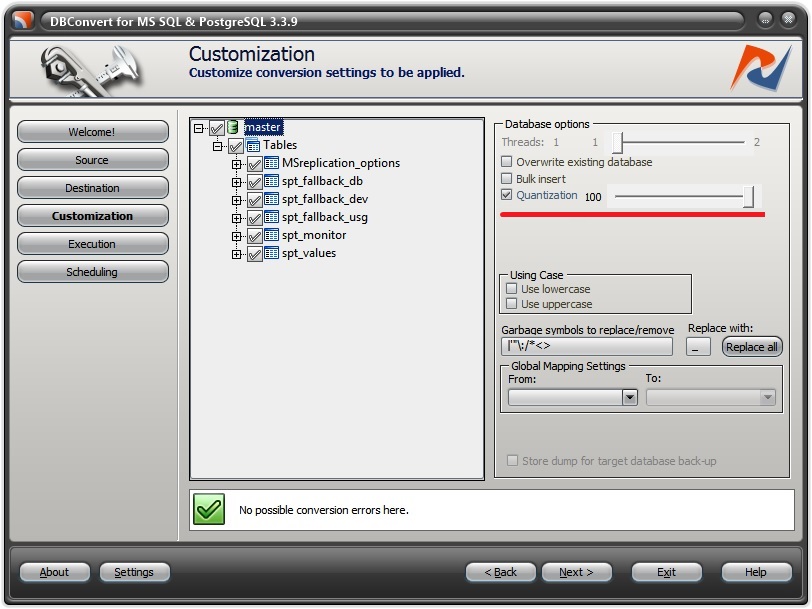This screenshot has height=609, width=812.
Task: Click the spt_values table icon
Action: pyautogui.click(x=271, y=253)
